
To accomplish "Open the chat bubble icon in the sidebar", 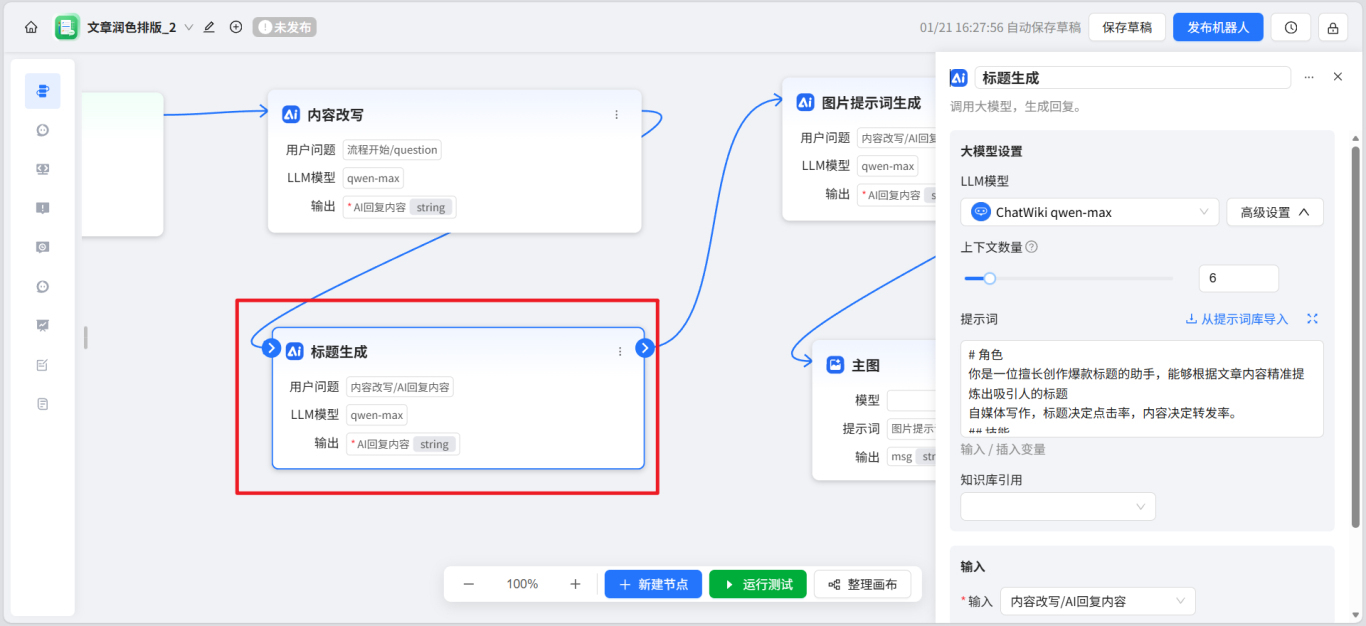I will coord(42,129).
